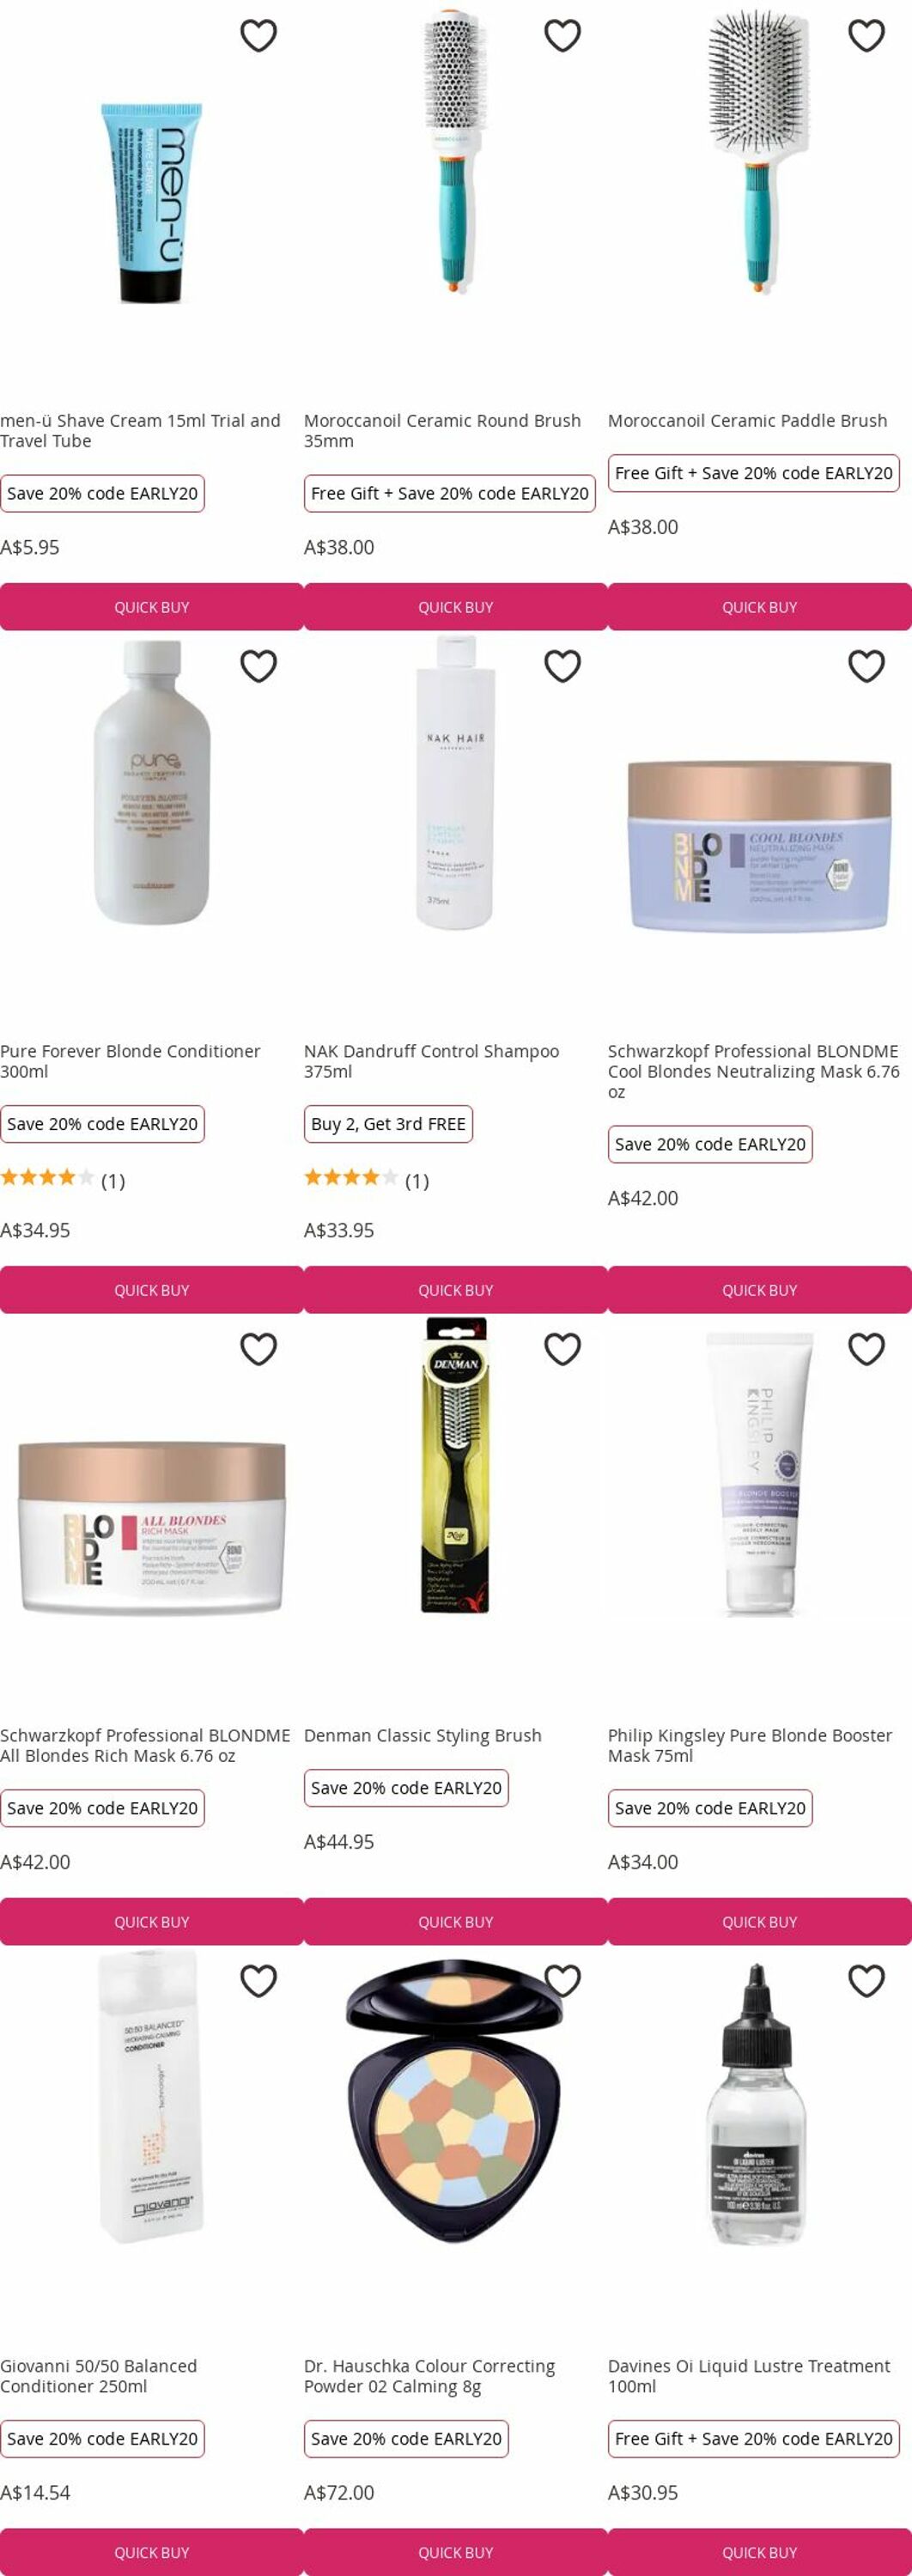Quick buy BLONDME Cool Blondes Neutralizing Mask
This screenshot has width=912, height=2576.
759,1290
